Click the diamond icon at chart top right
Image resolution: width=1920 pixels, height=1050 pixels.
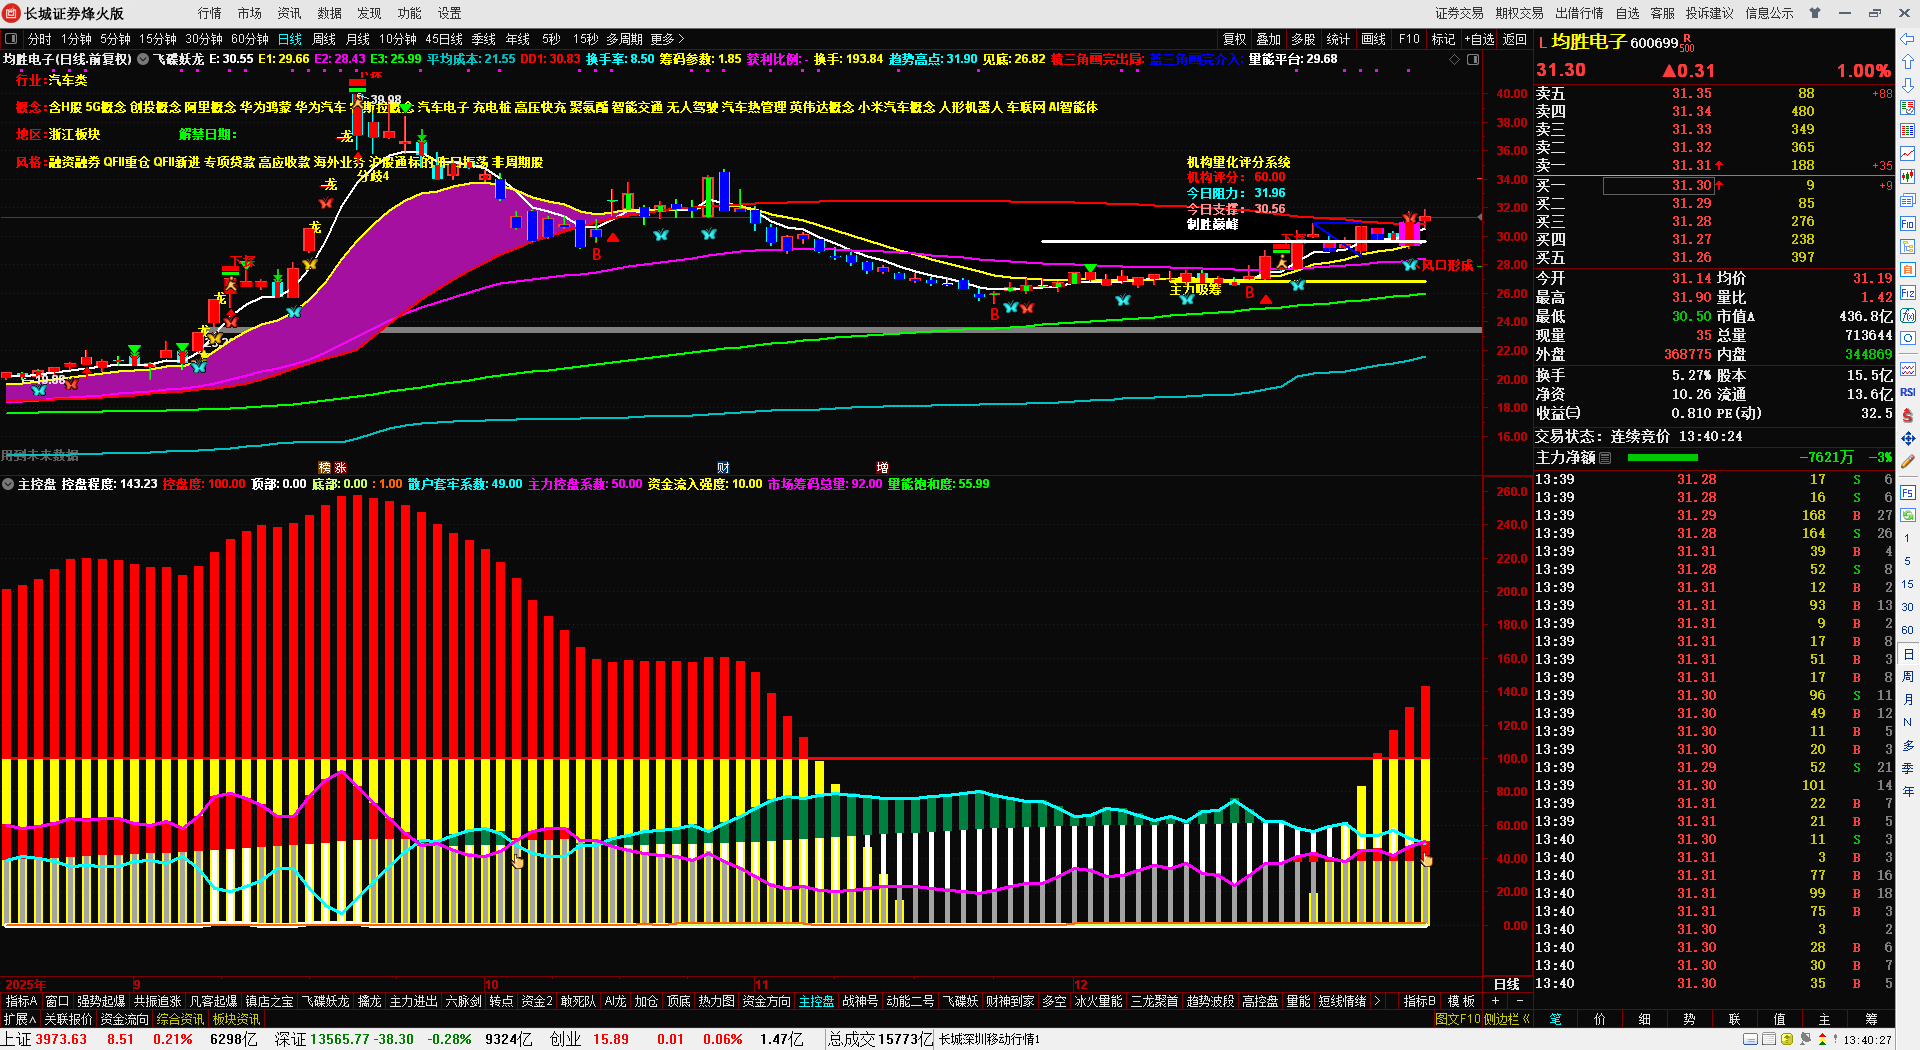tap(1455, 60)
